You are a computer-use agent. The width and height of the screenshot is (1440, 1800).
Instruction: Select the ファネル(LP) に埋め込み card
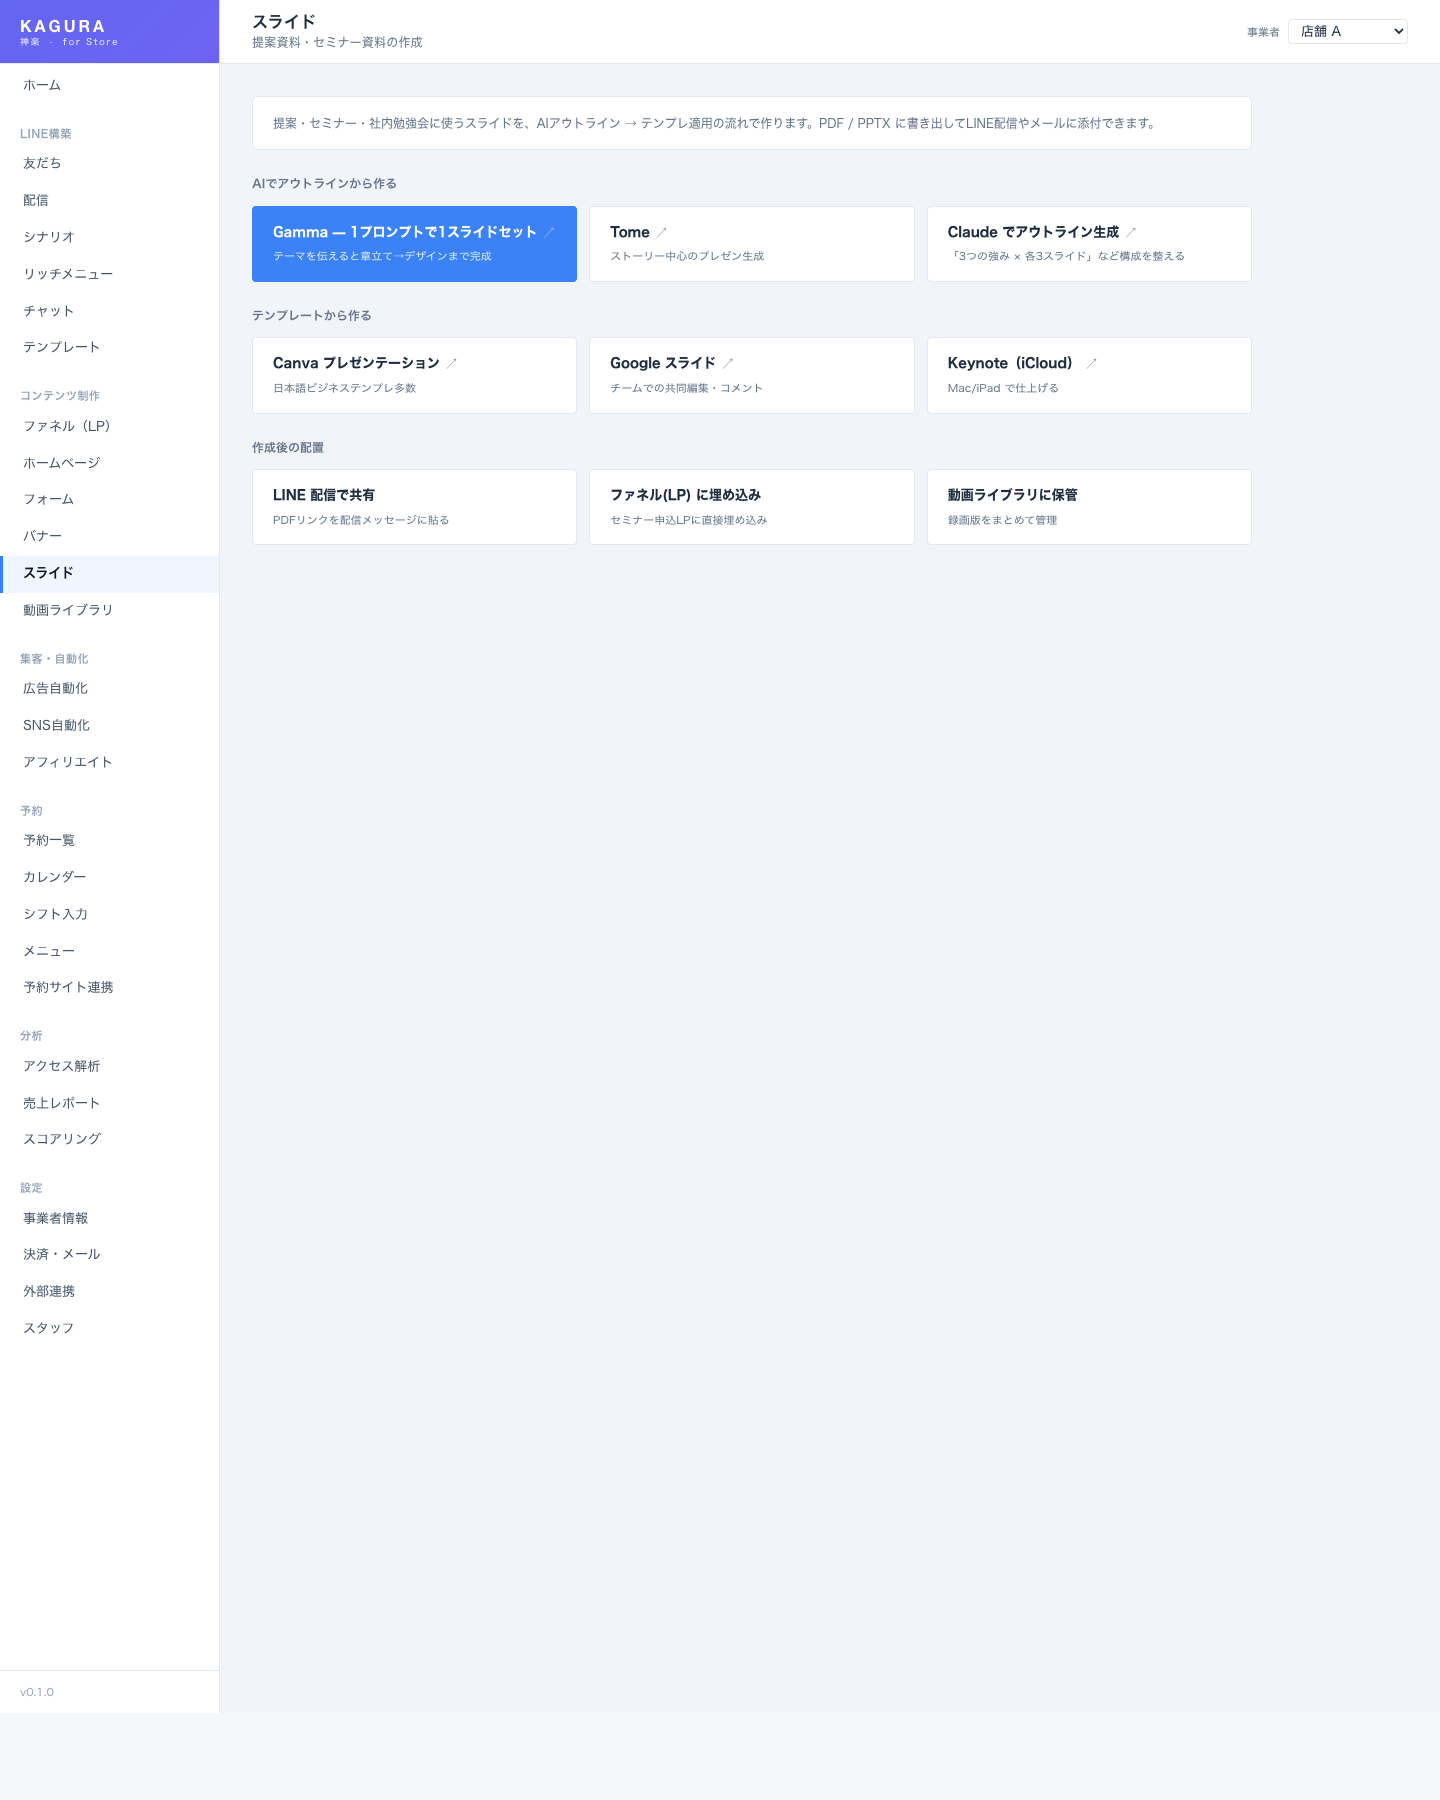(x=751, y=507)
